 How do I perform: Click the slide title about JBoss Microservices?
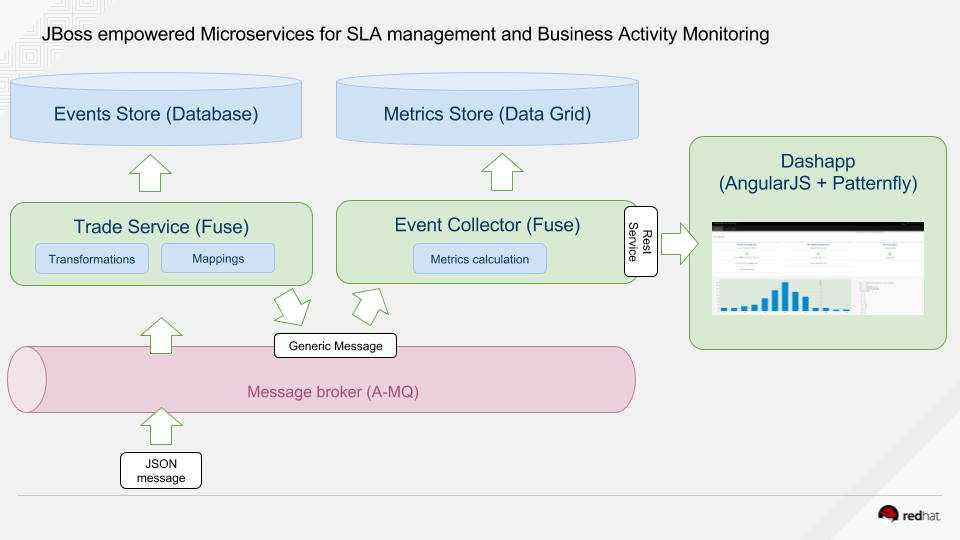point(405,34)
